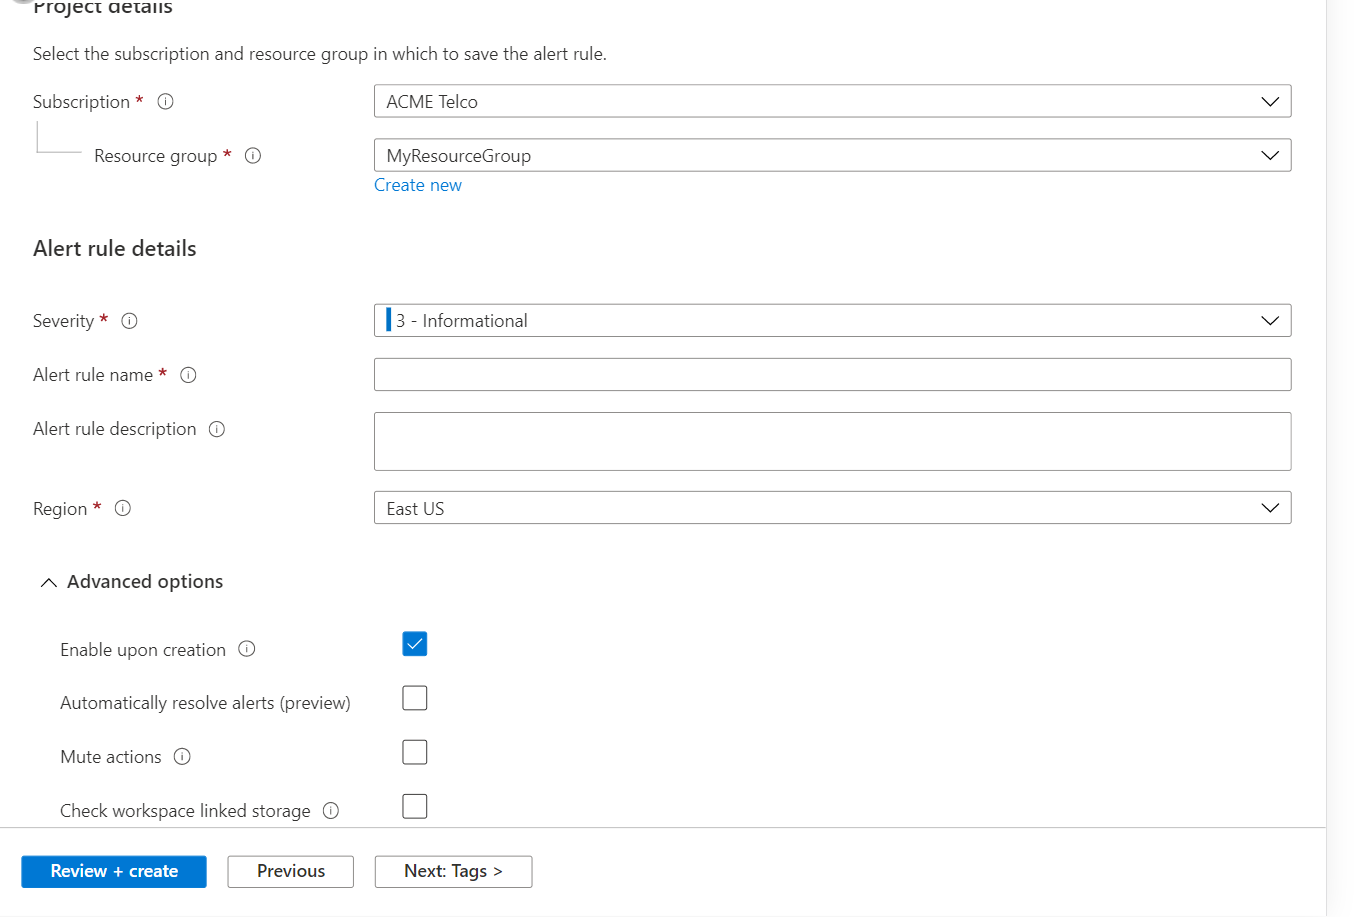
Task: Click the info icon beside Severity
Action: [129, 321]
